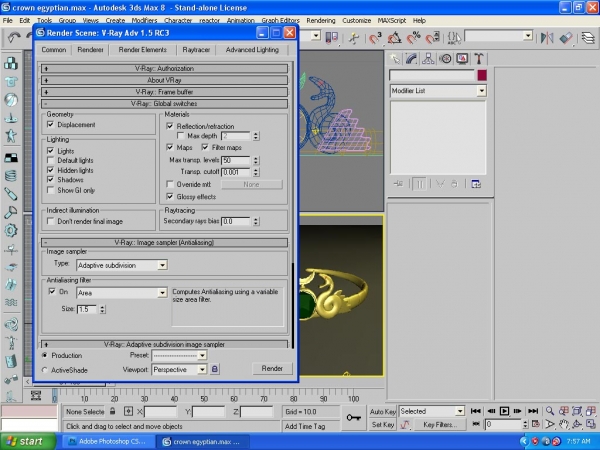The height and width of the screenshot is (450, 600).
Task: Open the Preset dropdown
Action: click(202, 355)
